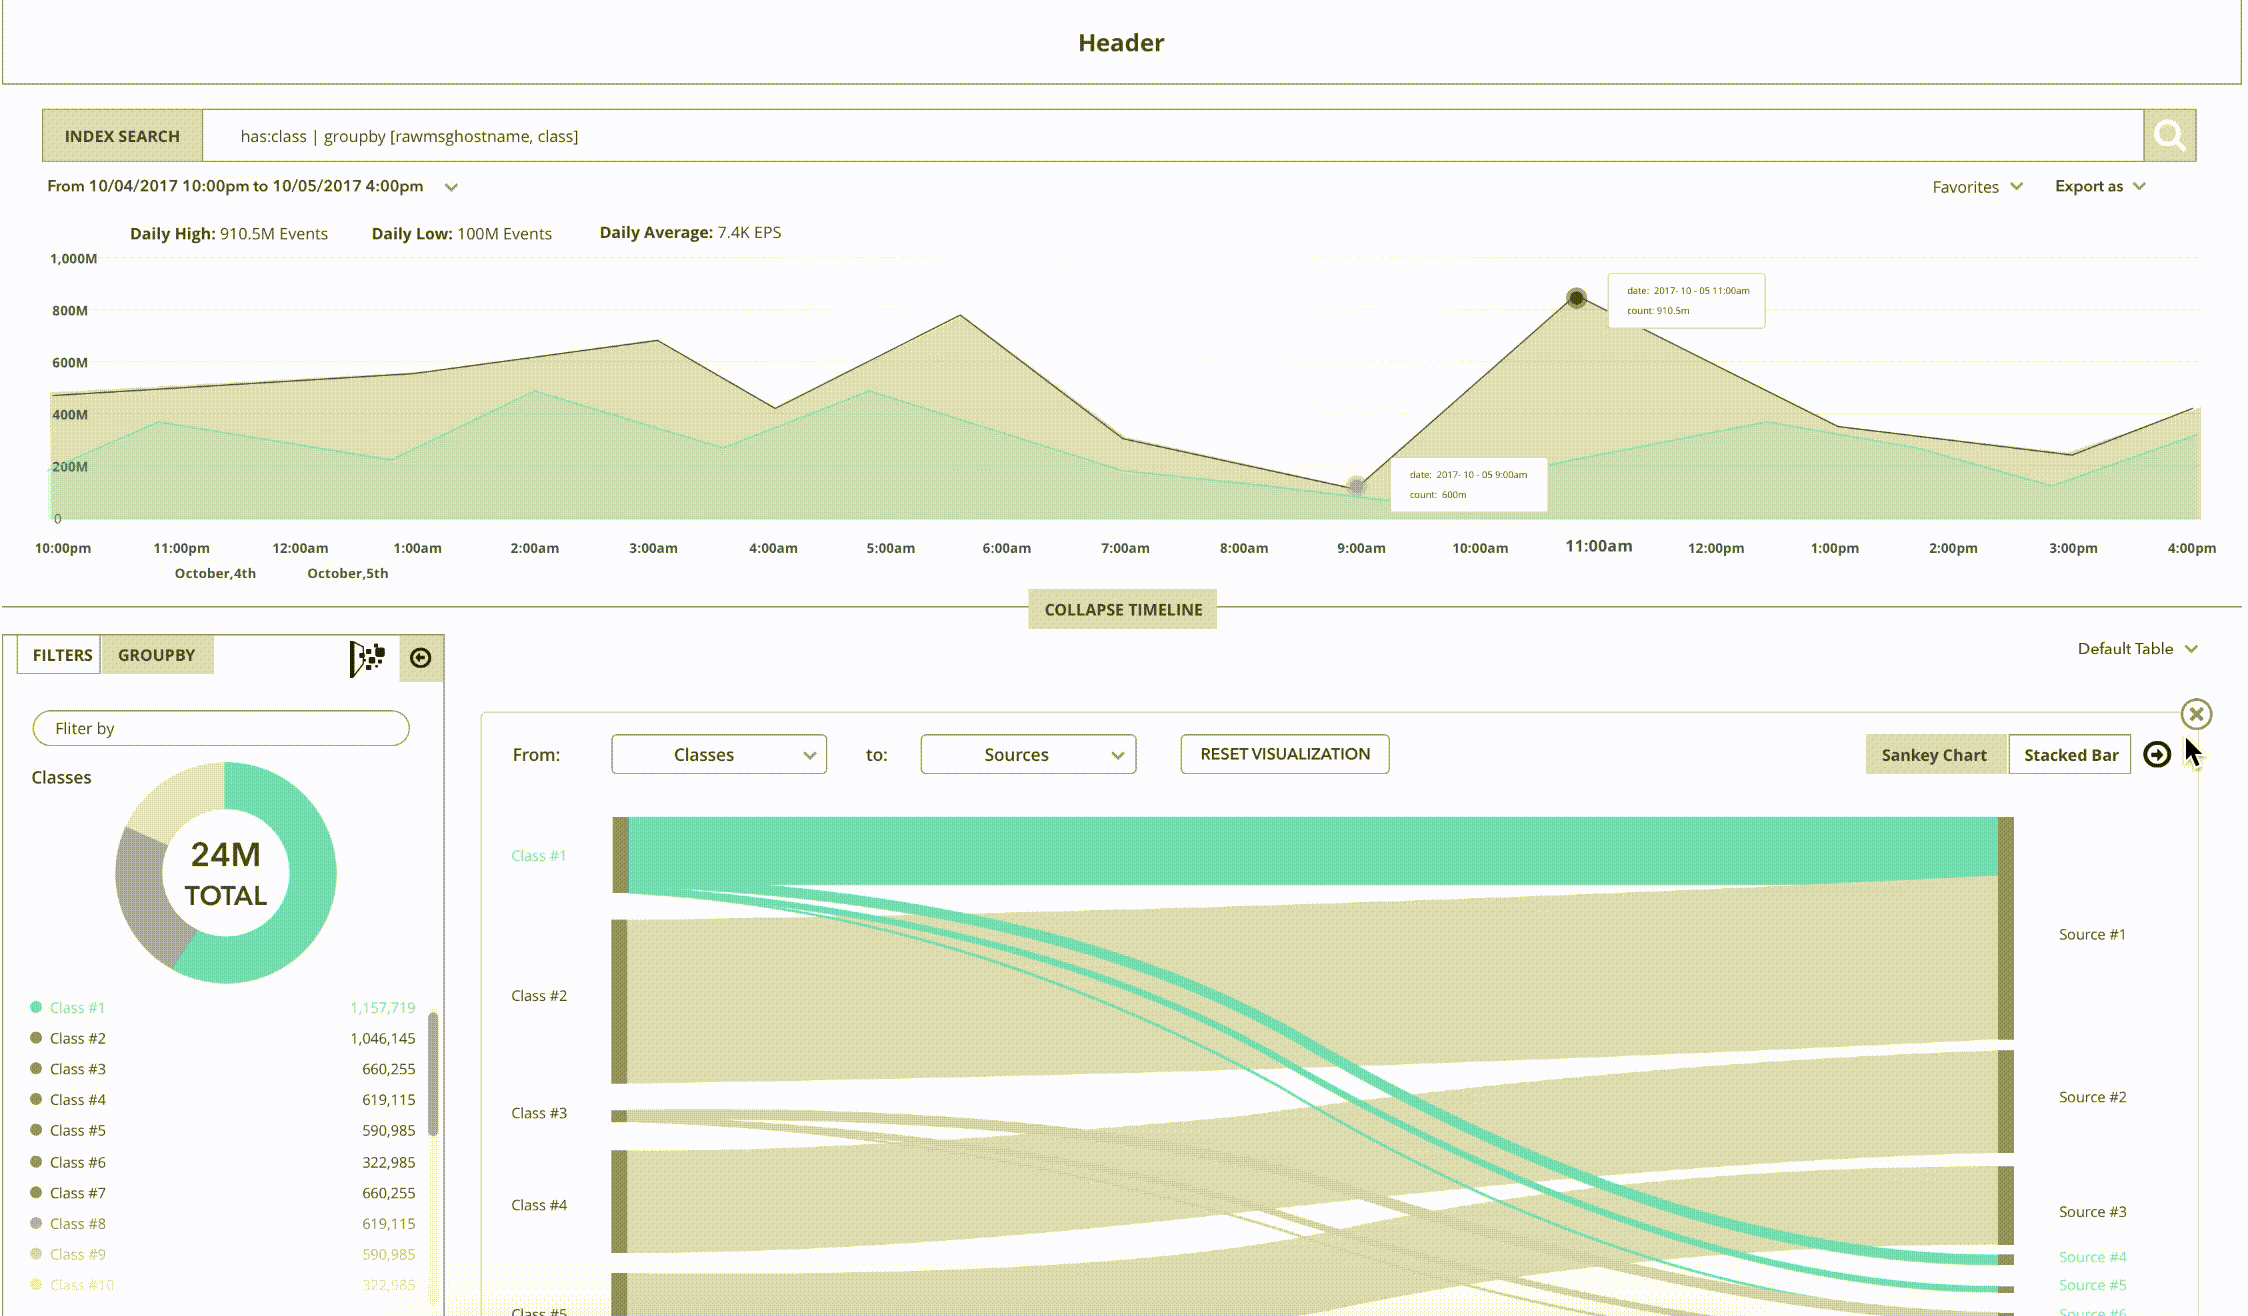2248x1316 pixels.
Task: Click the scatter flag icon beside GROUPBY
Action: 367,658
